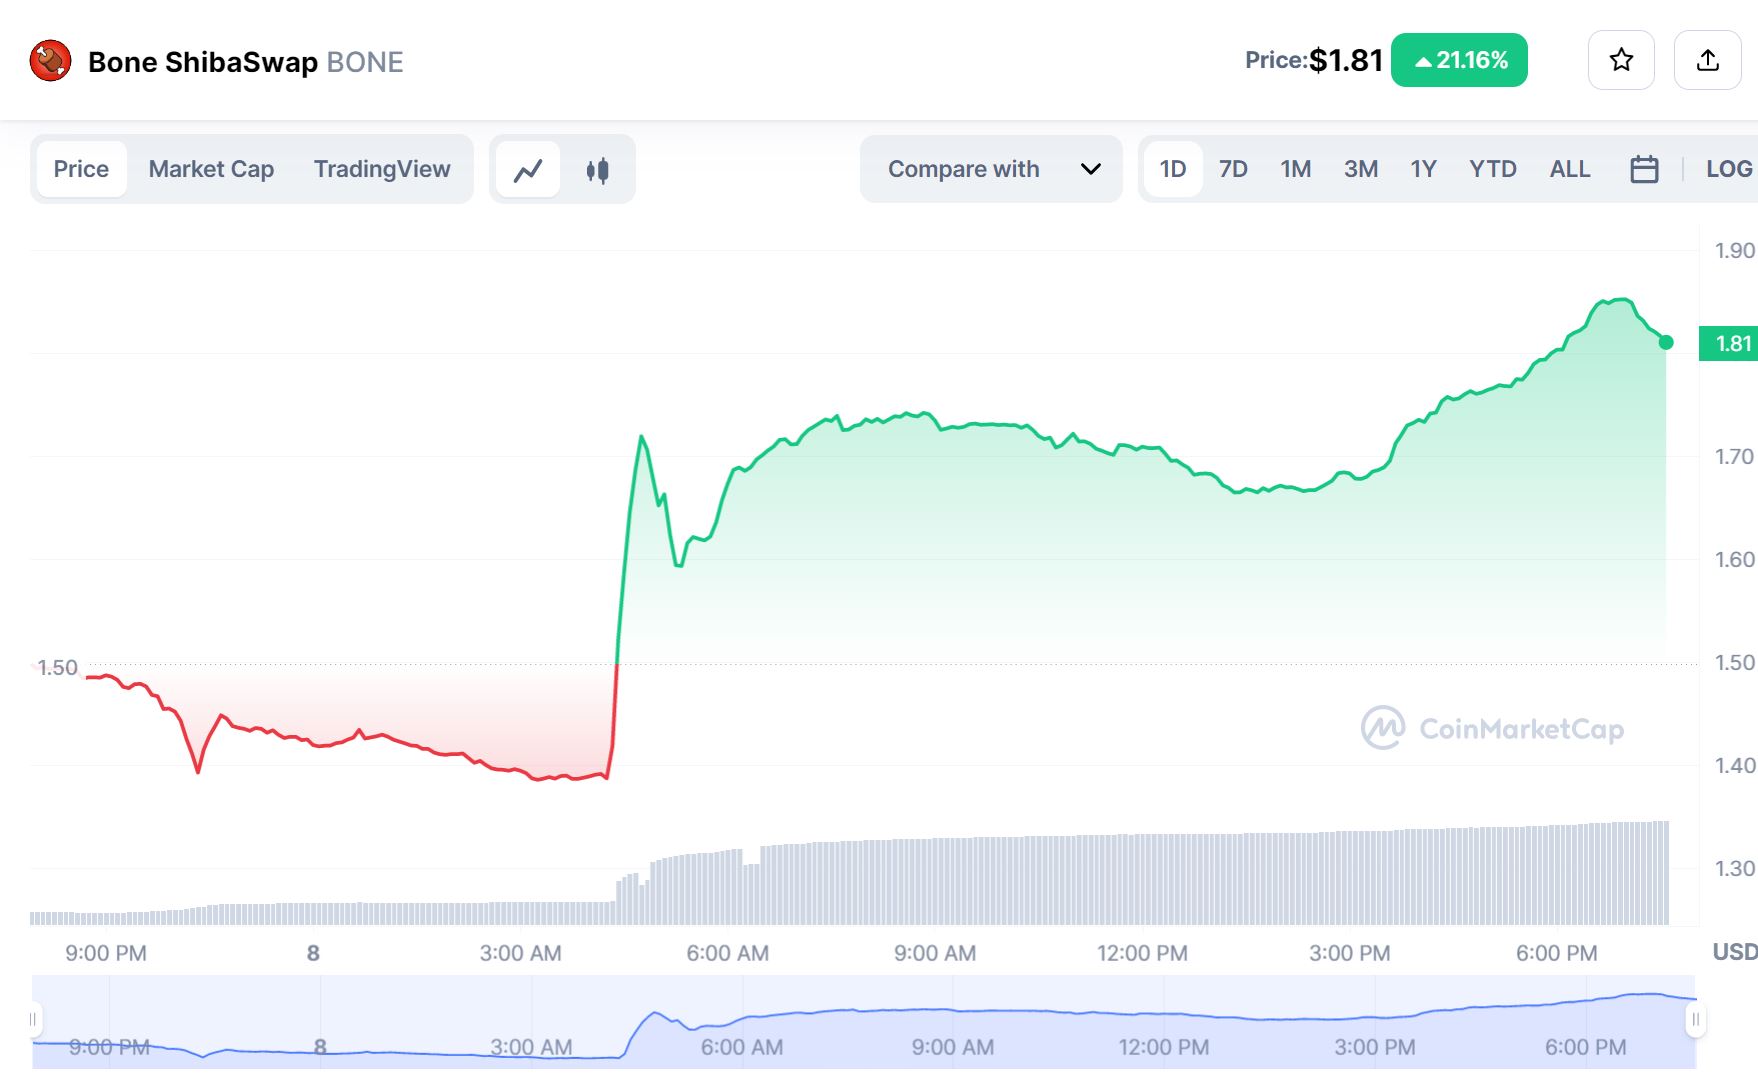1758x1080 pixels.
Task: Click the 12:00 PM main x-axis label
Action: pos(1142,953)
